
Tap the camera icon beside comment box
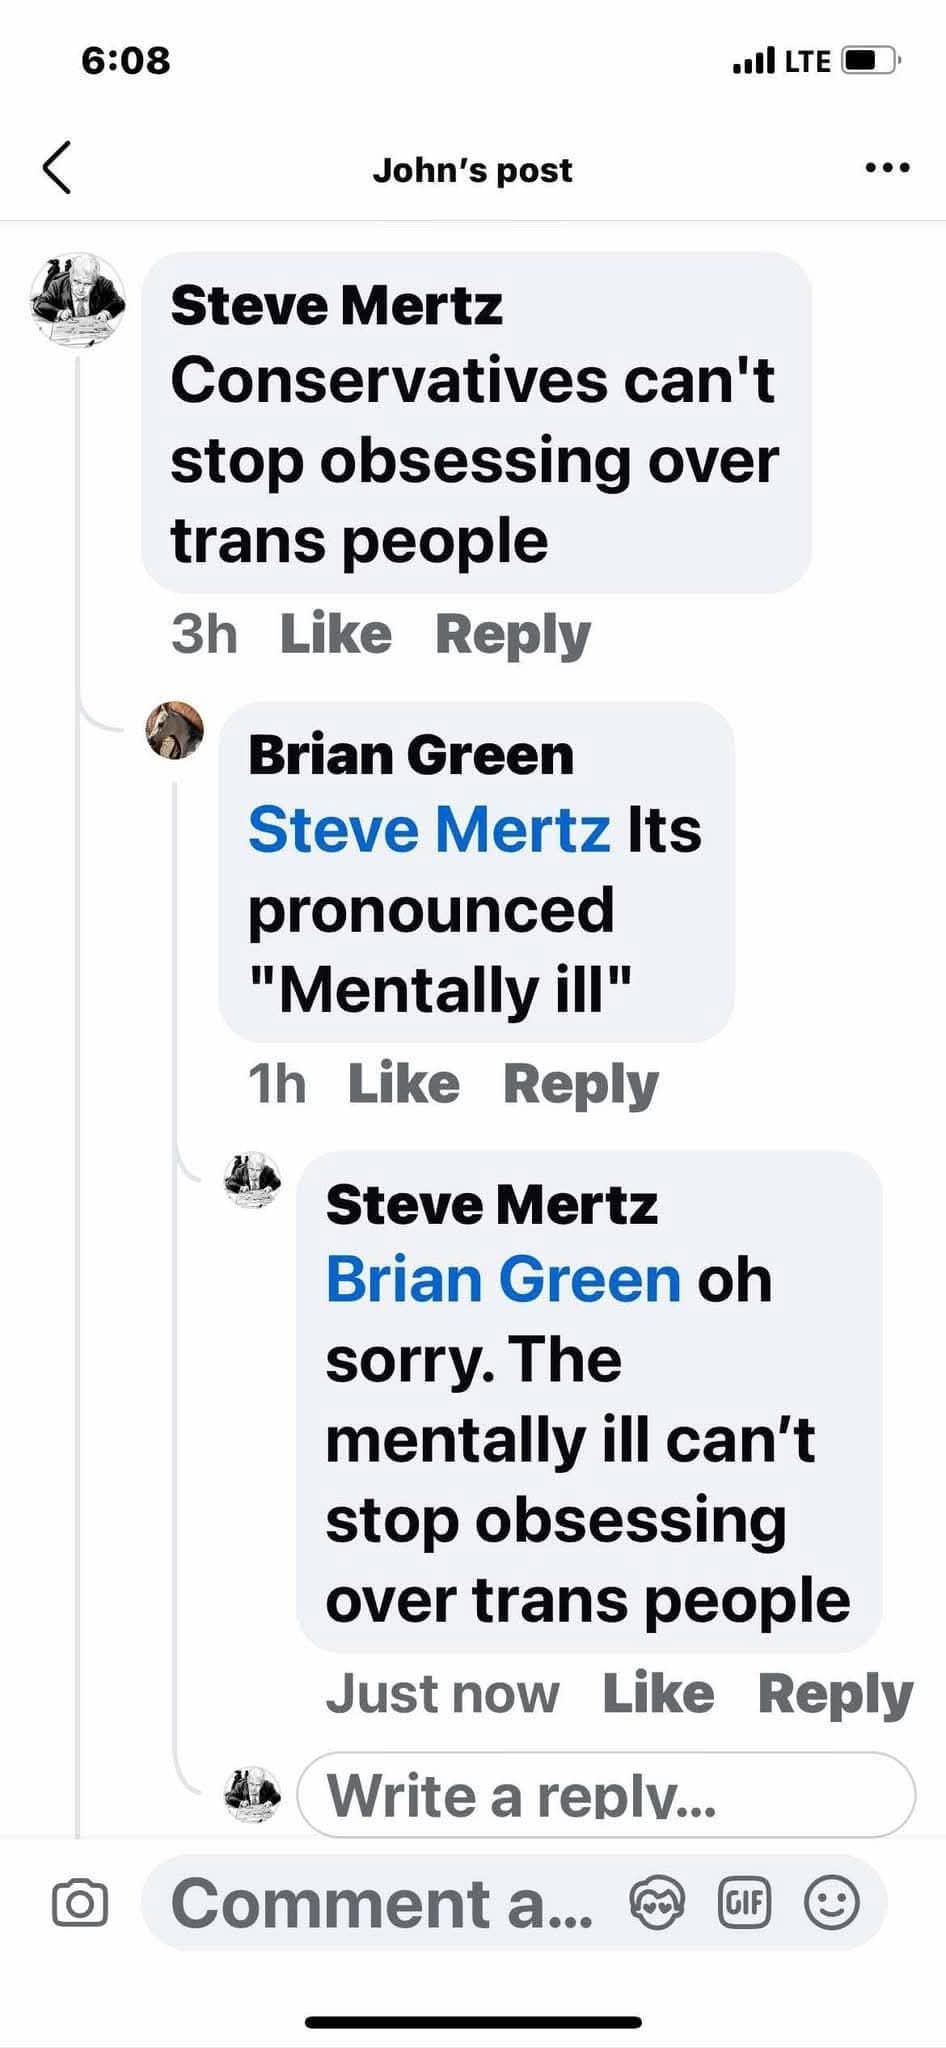(79, 1903)
